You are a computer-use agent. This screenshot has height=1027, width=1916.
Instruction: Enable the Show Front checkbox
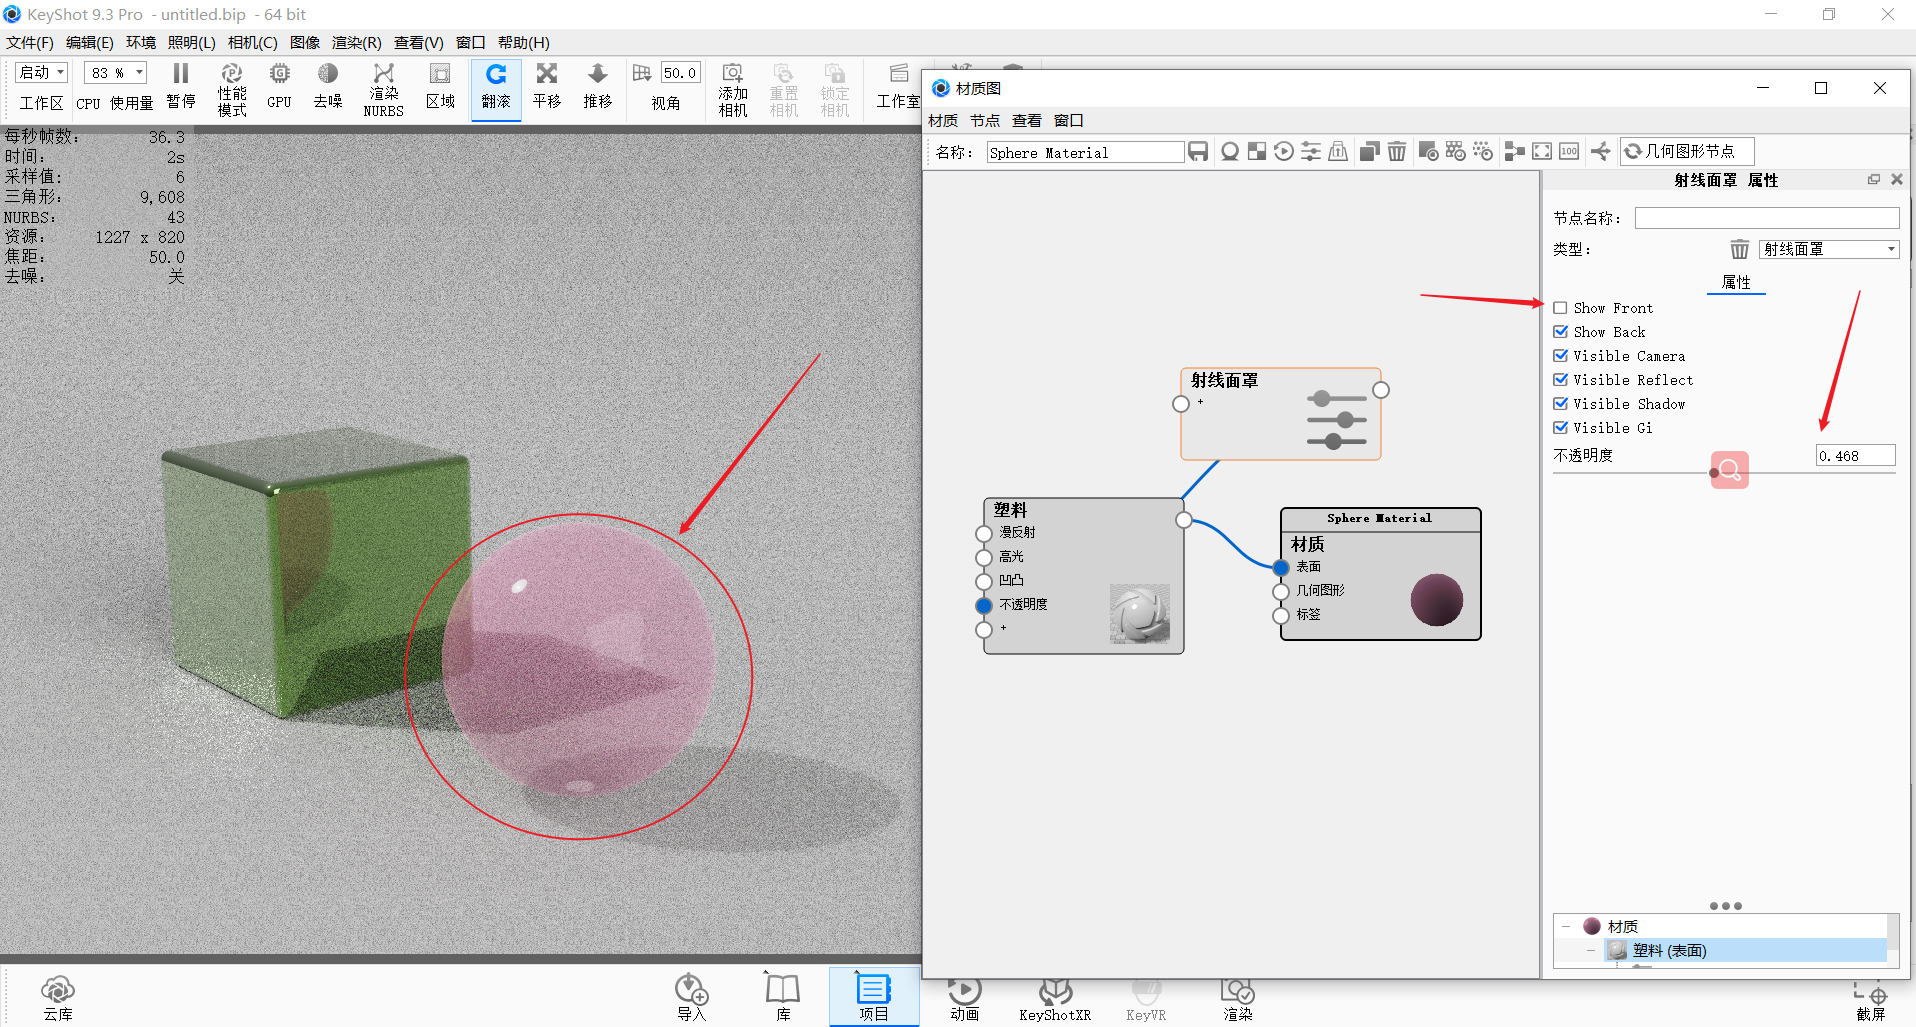tap(1560, 308)
